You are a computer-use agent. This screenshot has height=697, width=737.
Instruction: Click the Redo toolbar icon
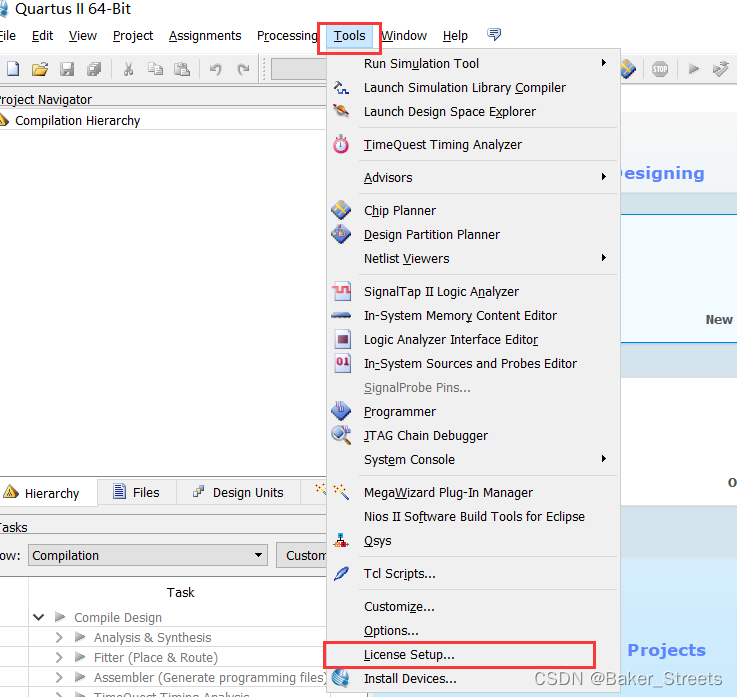(243, 70)
